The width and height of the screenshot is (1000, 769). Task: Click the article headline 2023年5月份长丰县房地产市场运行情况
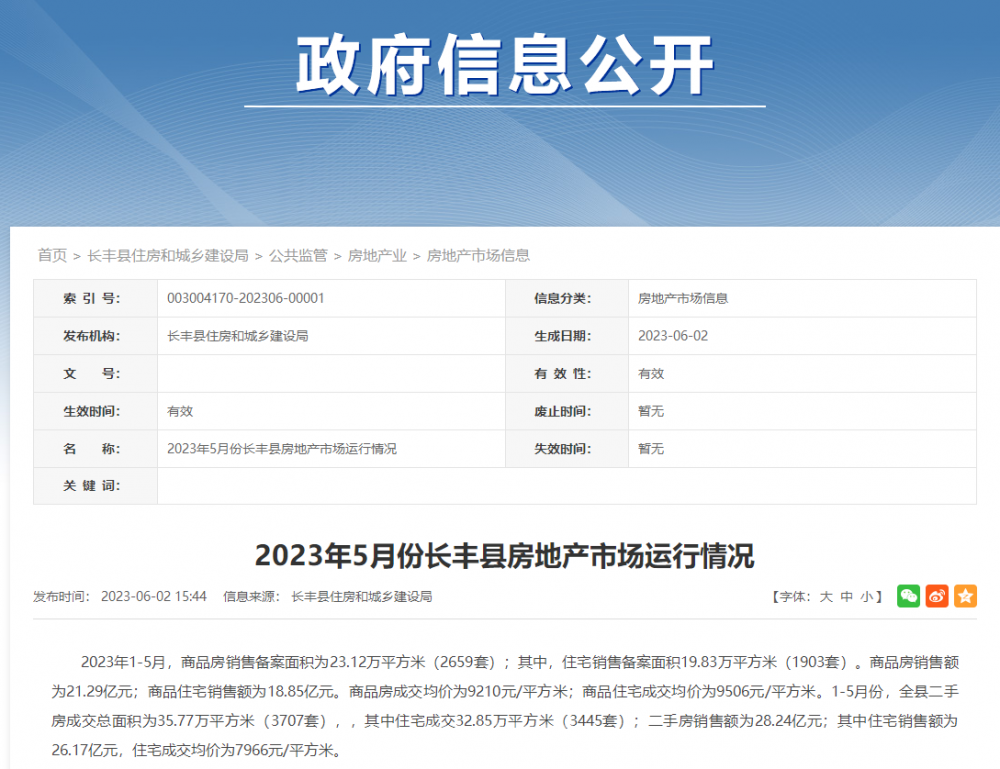tap(504, 555)
